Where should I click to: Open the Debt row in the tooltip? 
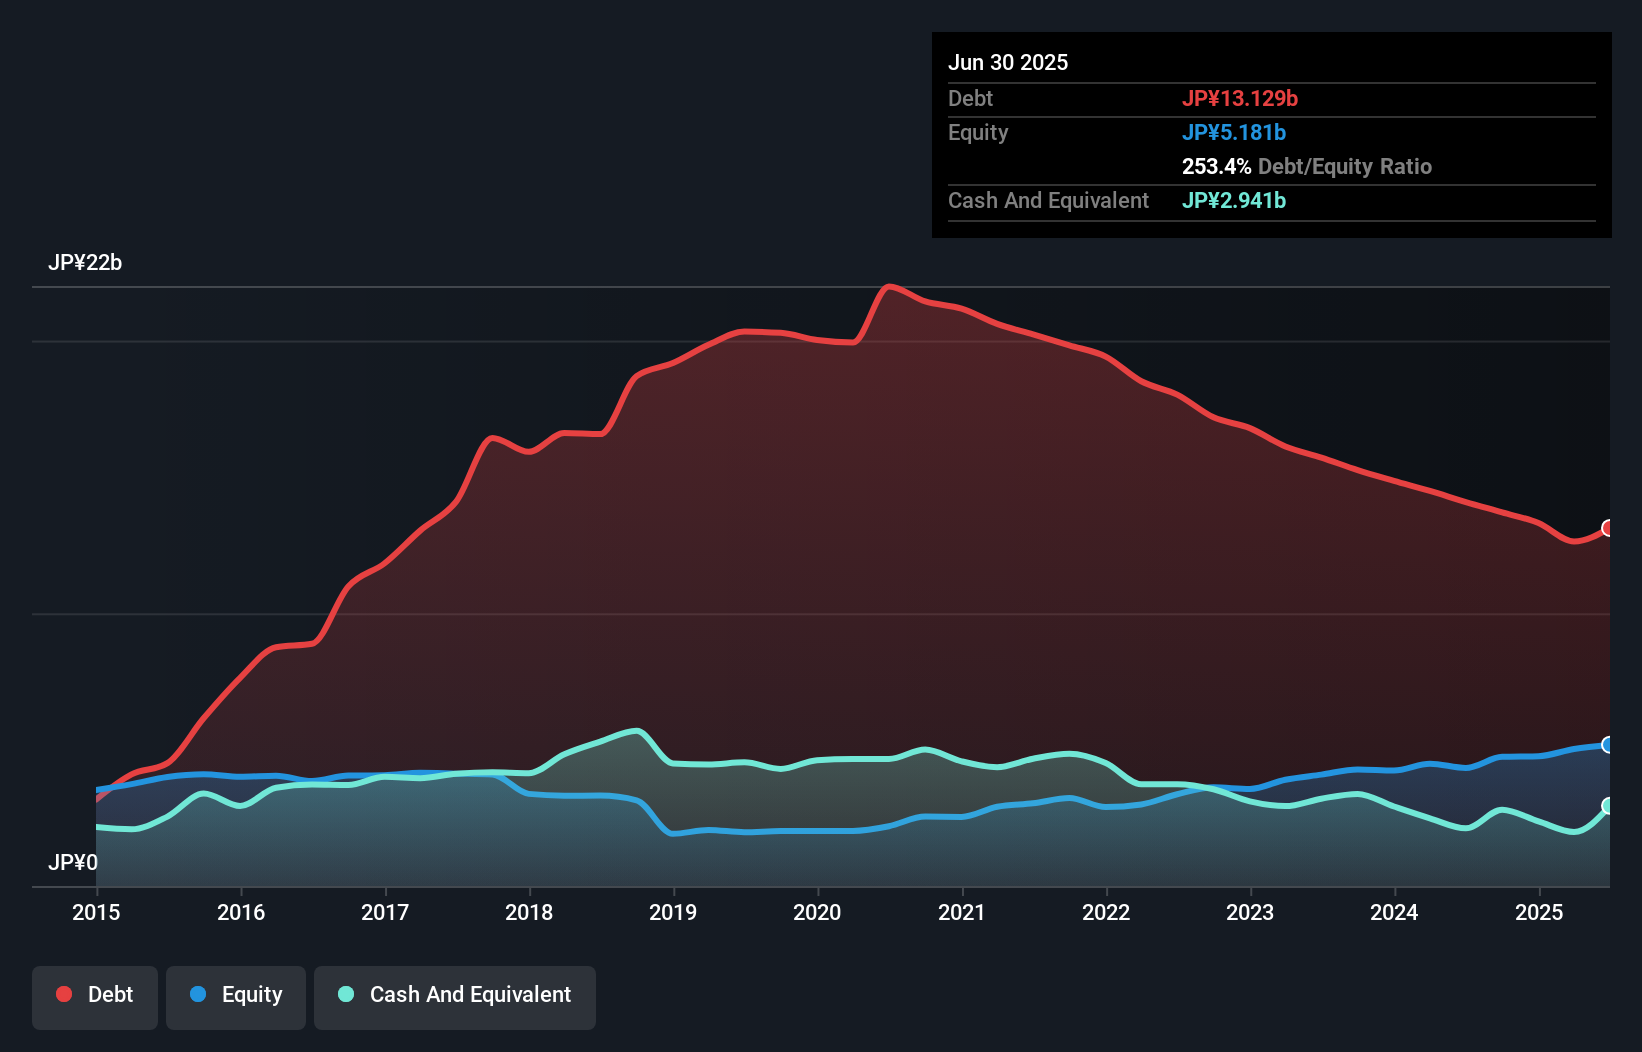970,98
